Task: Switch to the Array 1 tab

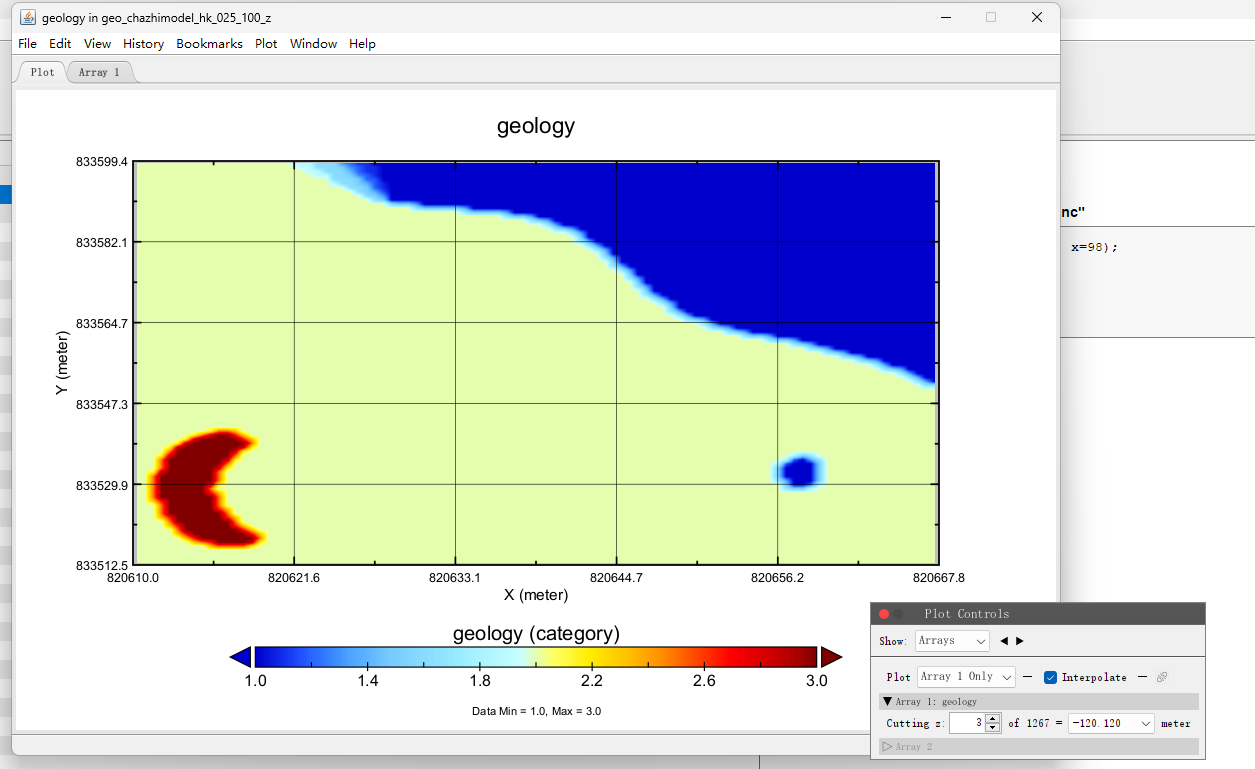Action: (99, 72)
